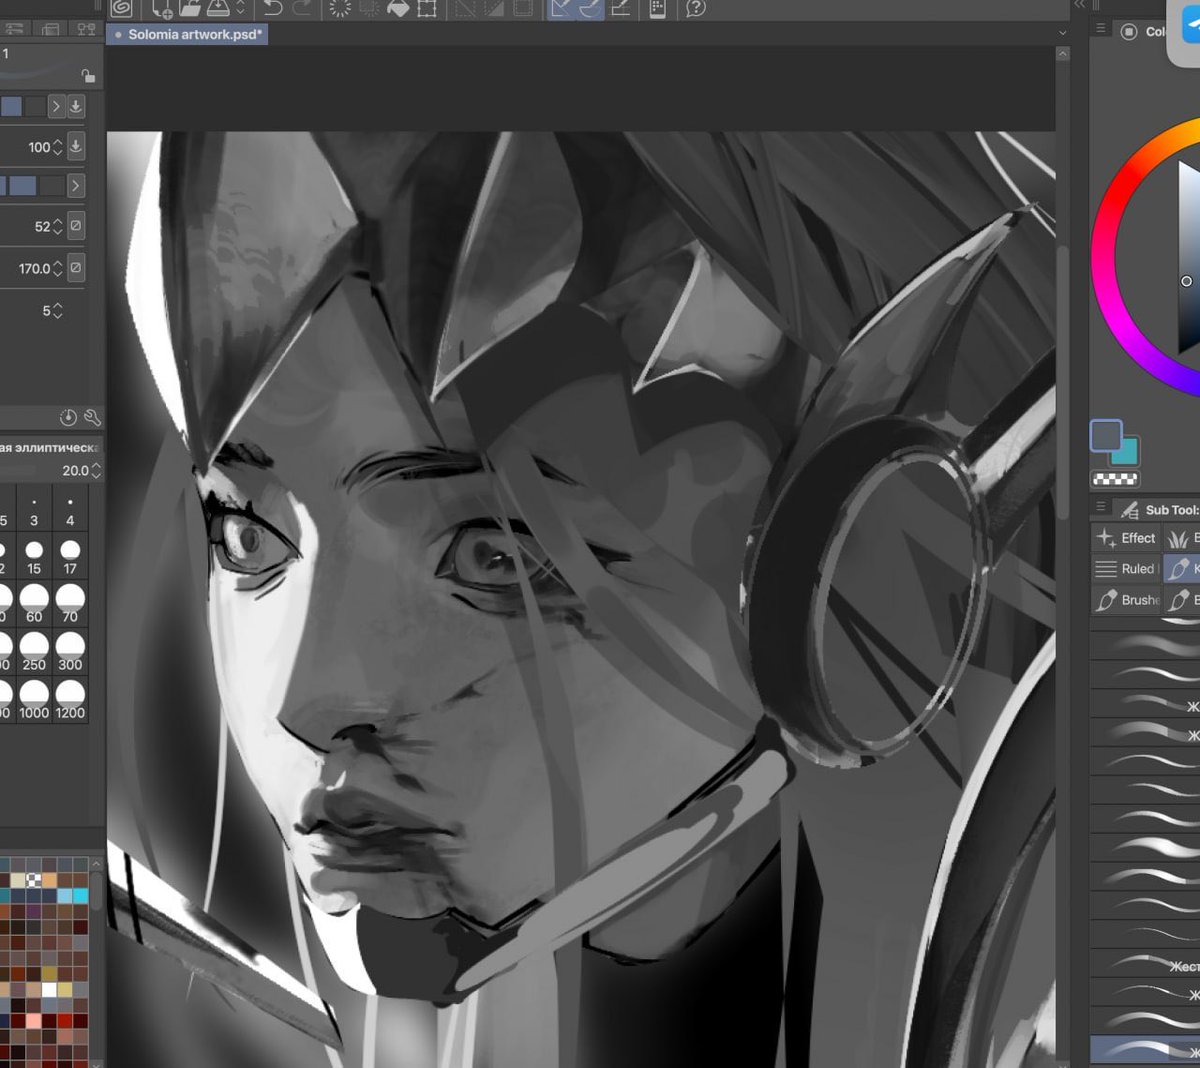Open the Ruled line sub tool group
Viewport: 1200px width, 1068px height.
[x=1126, y=569]
